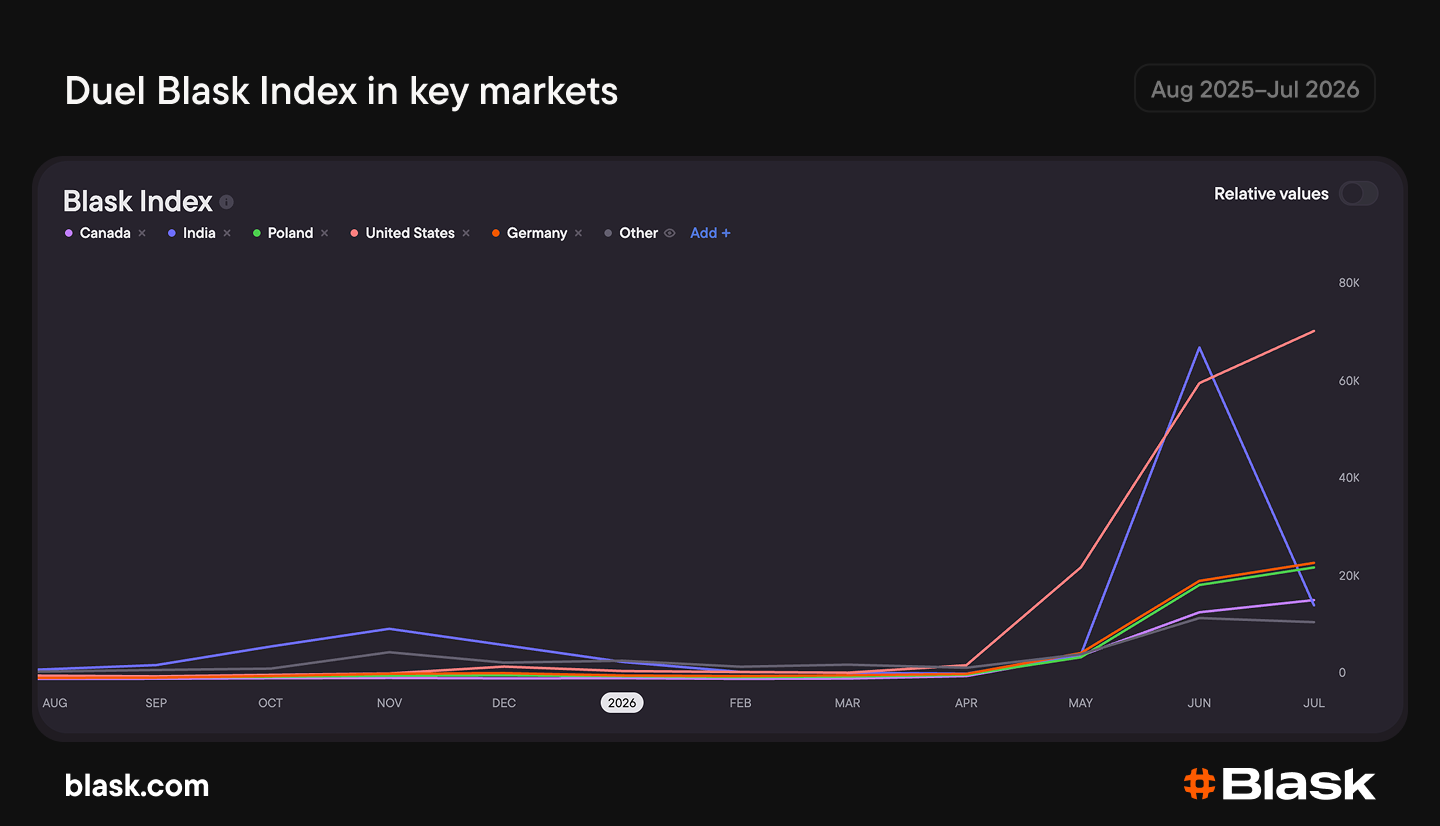Click the AUG label on the time axis

tap(55, 703)
